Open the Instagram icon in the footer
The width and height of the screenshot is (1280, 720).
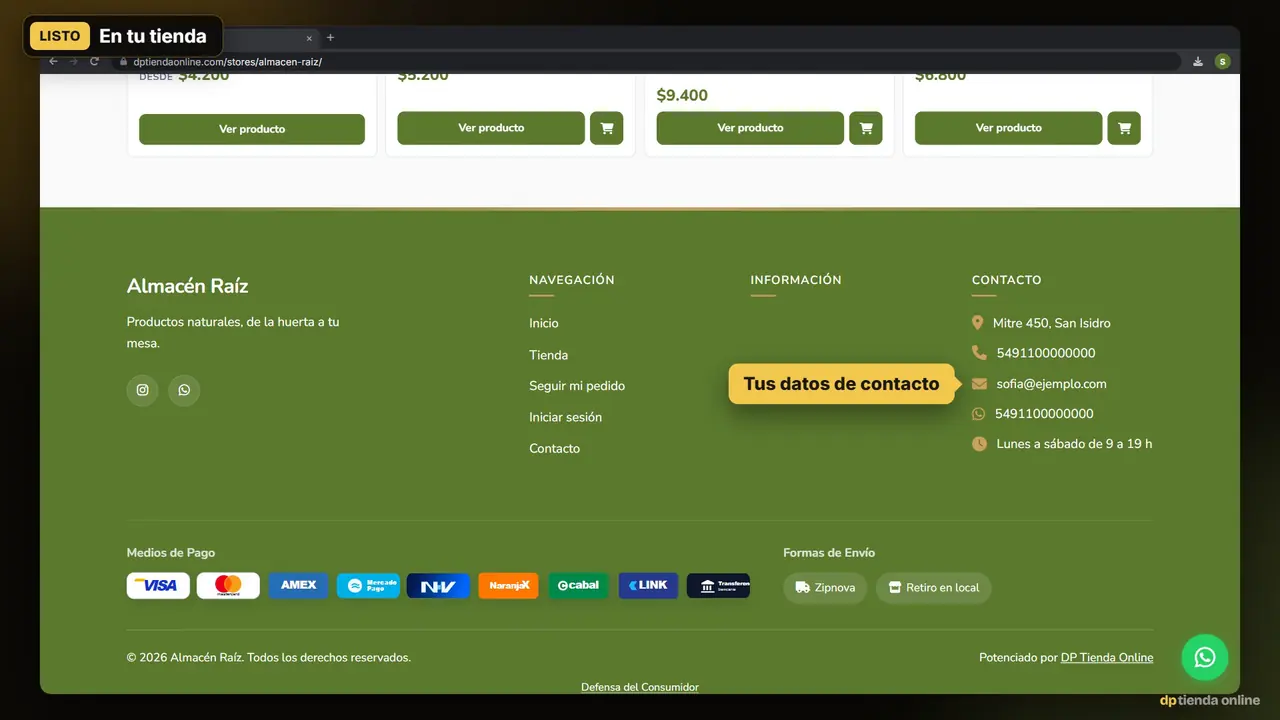142,390
